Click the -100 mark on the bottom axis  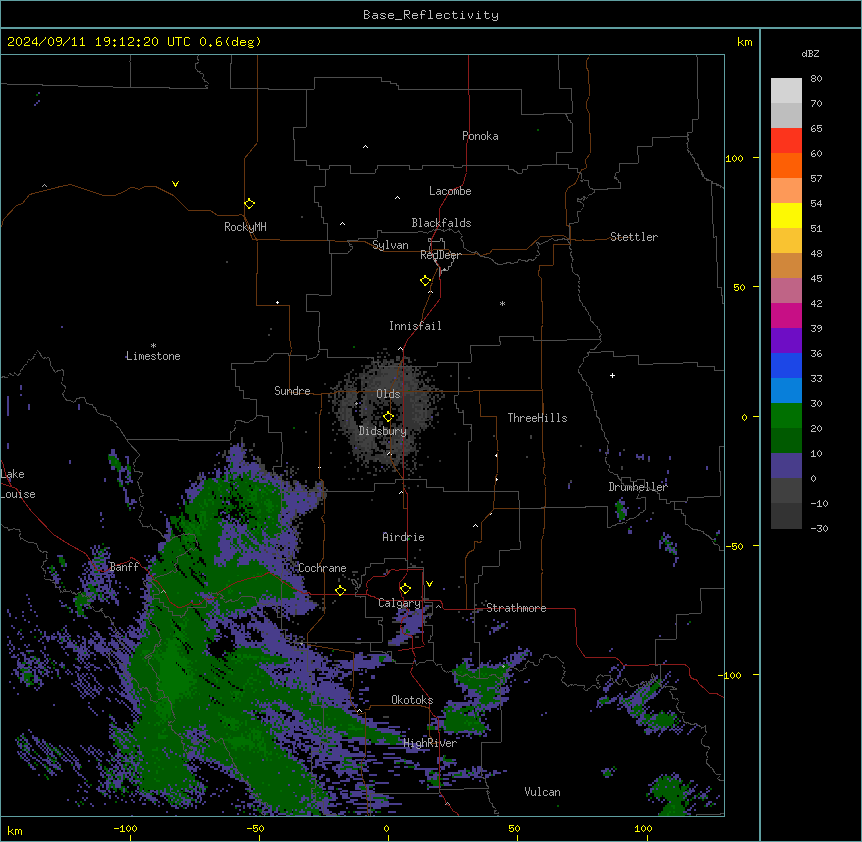pyautogui.click(x=125, y=828)
